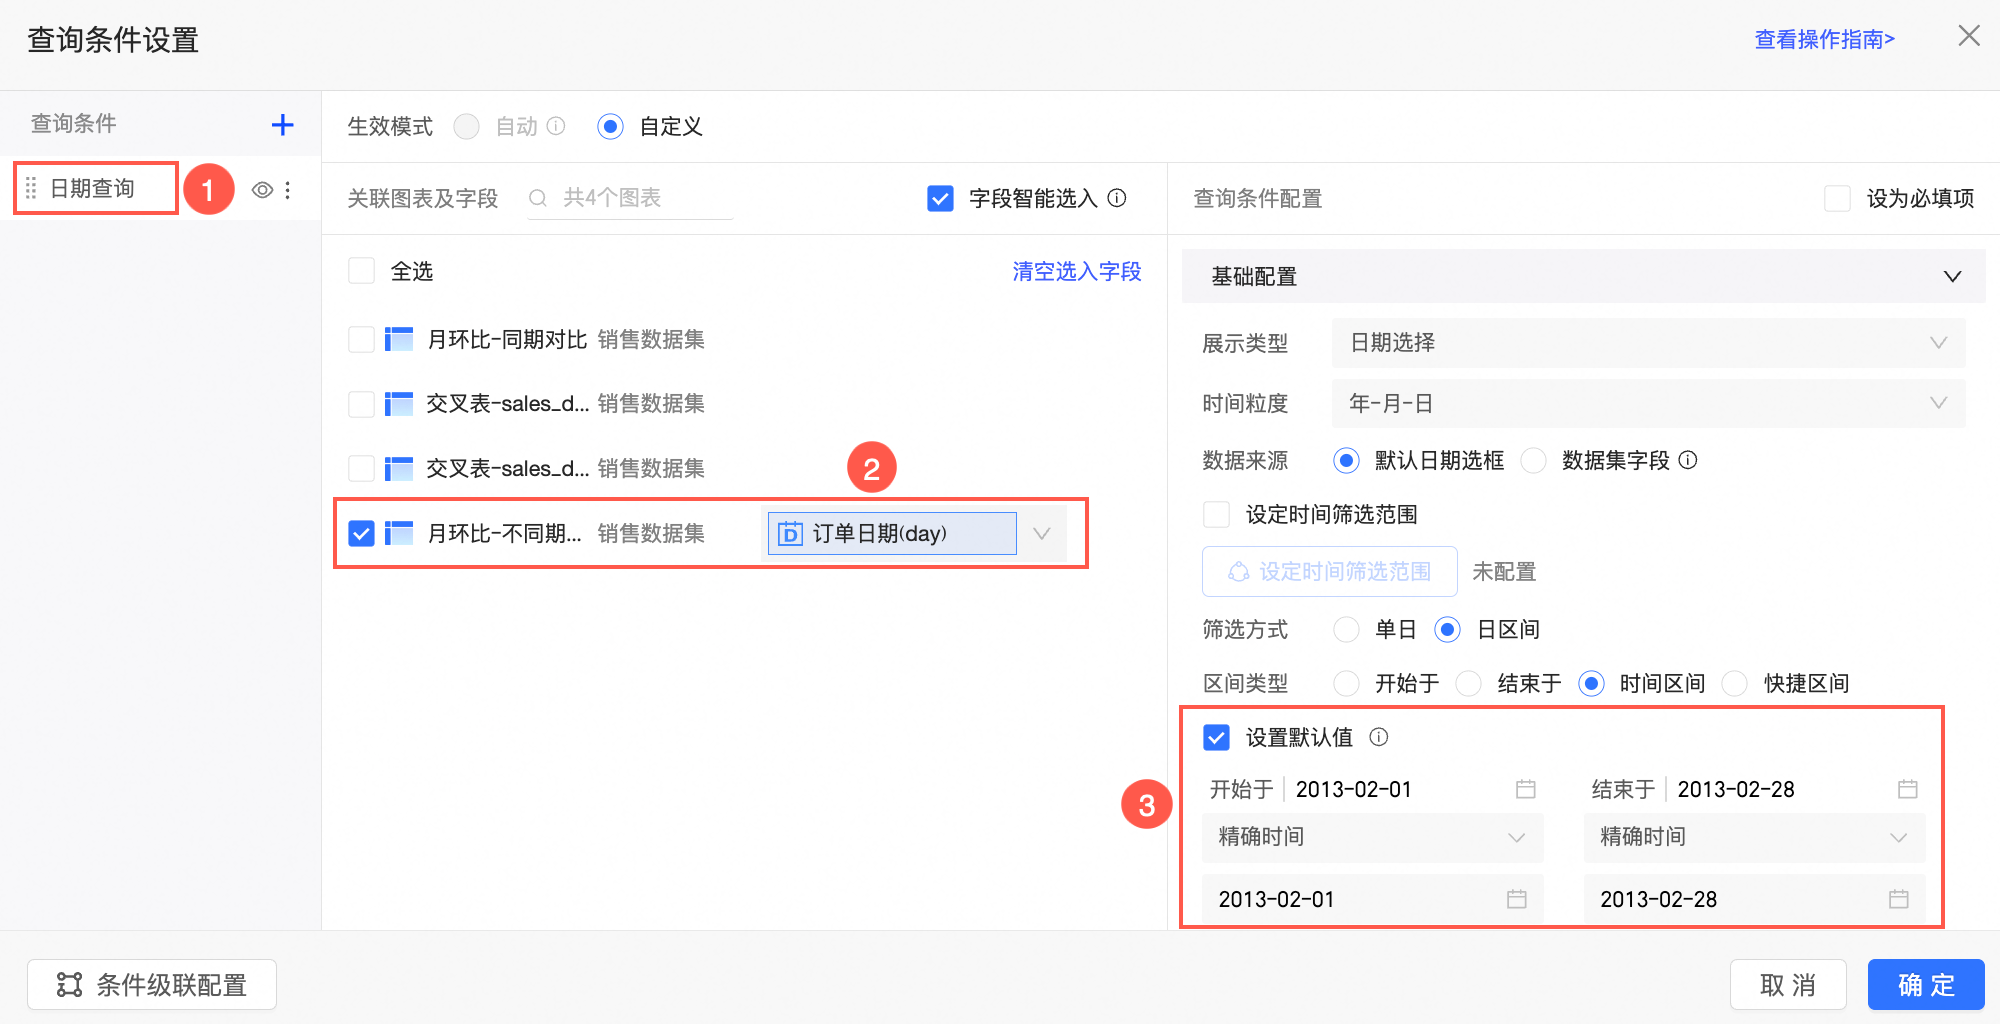The width and height of the screenshot is (2000, 1024).
Task: Select 日区间 filter method radio
Action: coord(1447,629)
